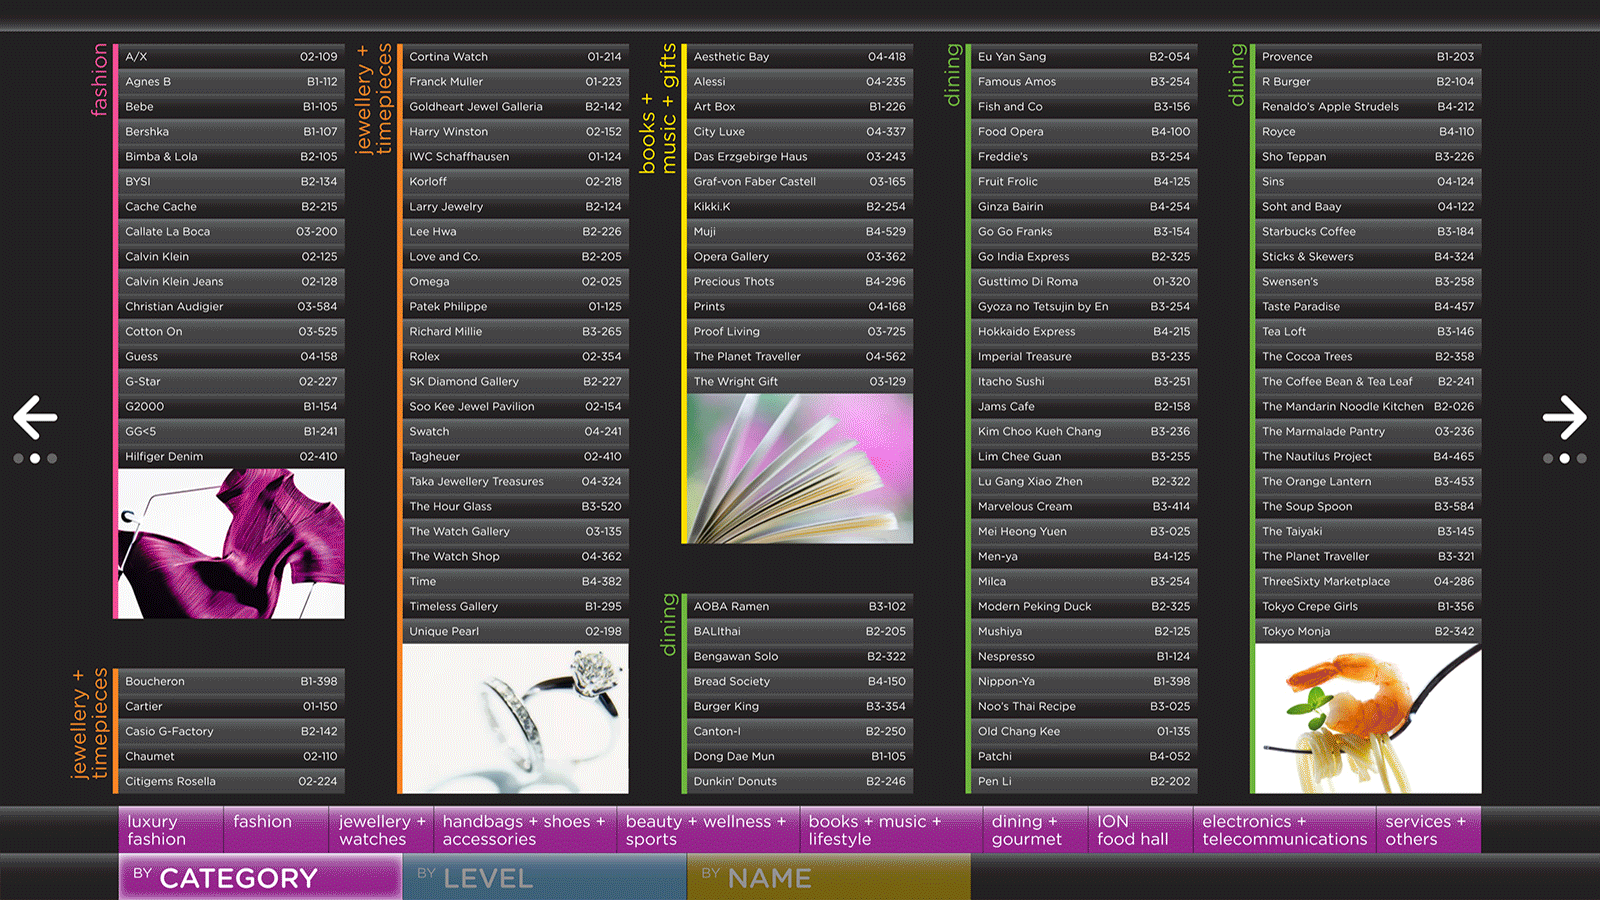Image resolution: width=1600 pixels, height=900 pixels.
Task: Choose Citigems Rosella listing
Action: pyautogui.click(x=231, y=782)
